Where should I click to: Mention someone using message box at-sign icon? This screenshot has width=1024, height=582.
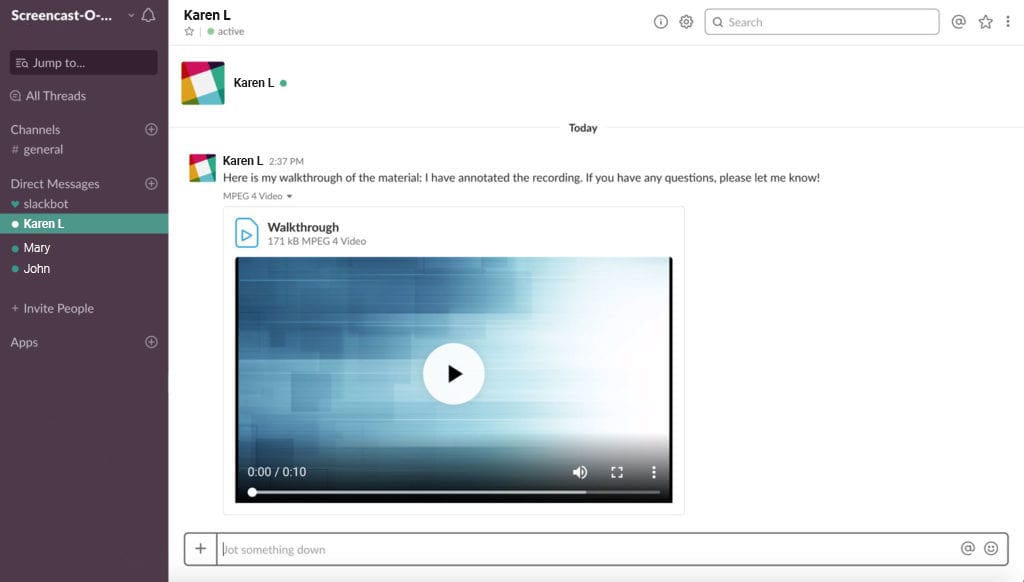(x=968, y=549)
